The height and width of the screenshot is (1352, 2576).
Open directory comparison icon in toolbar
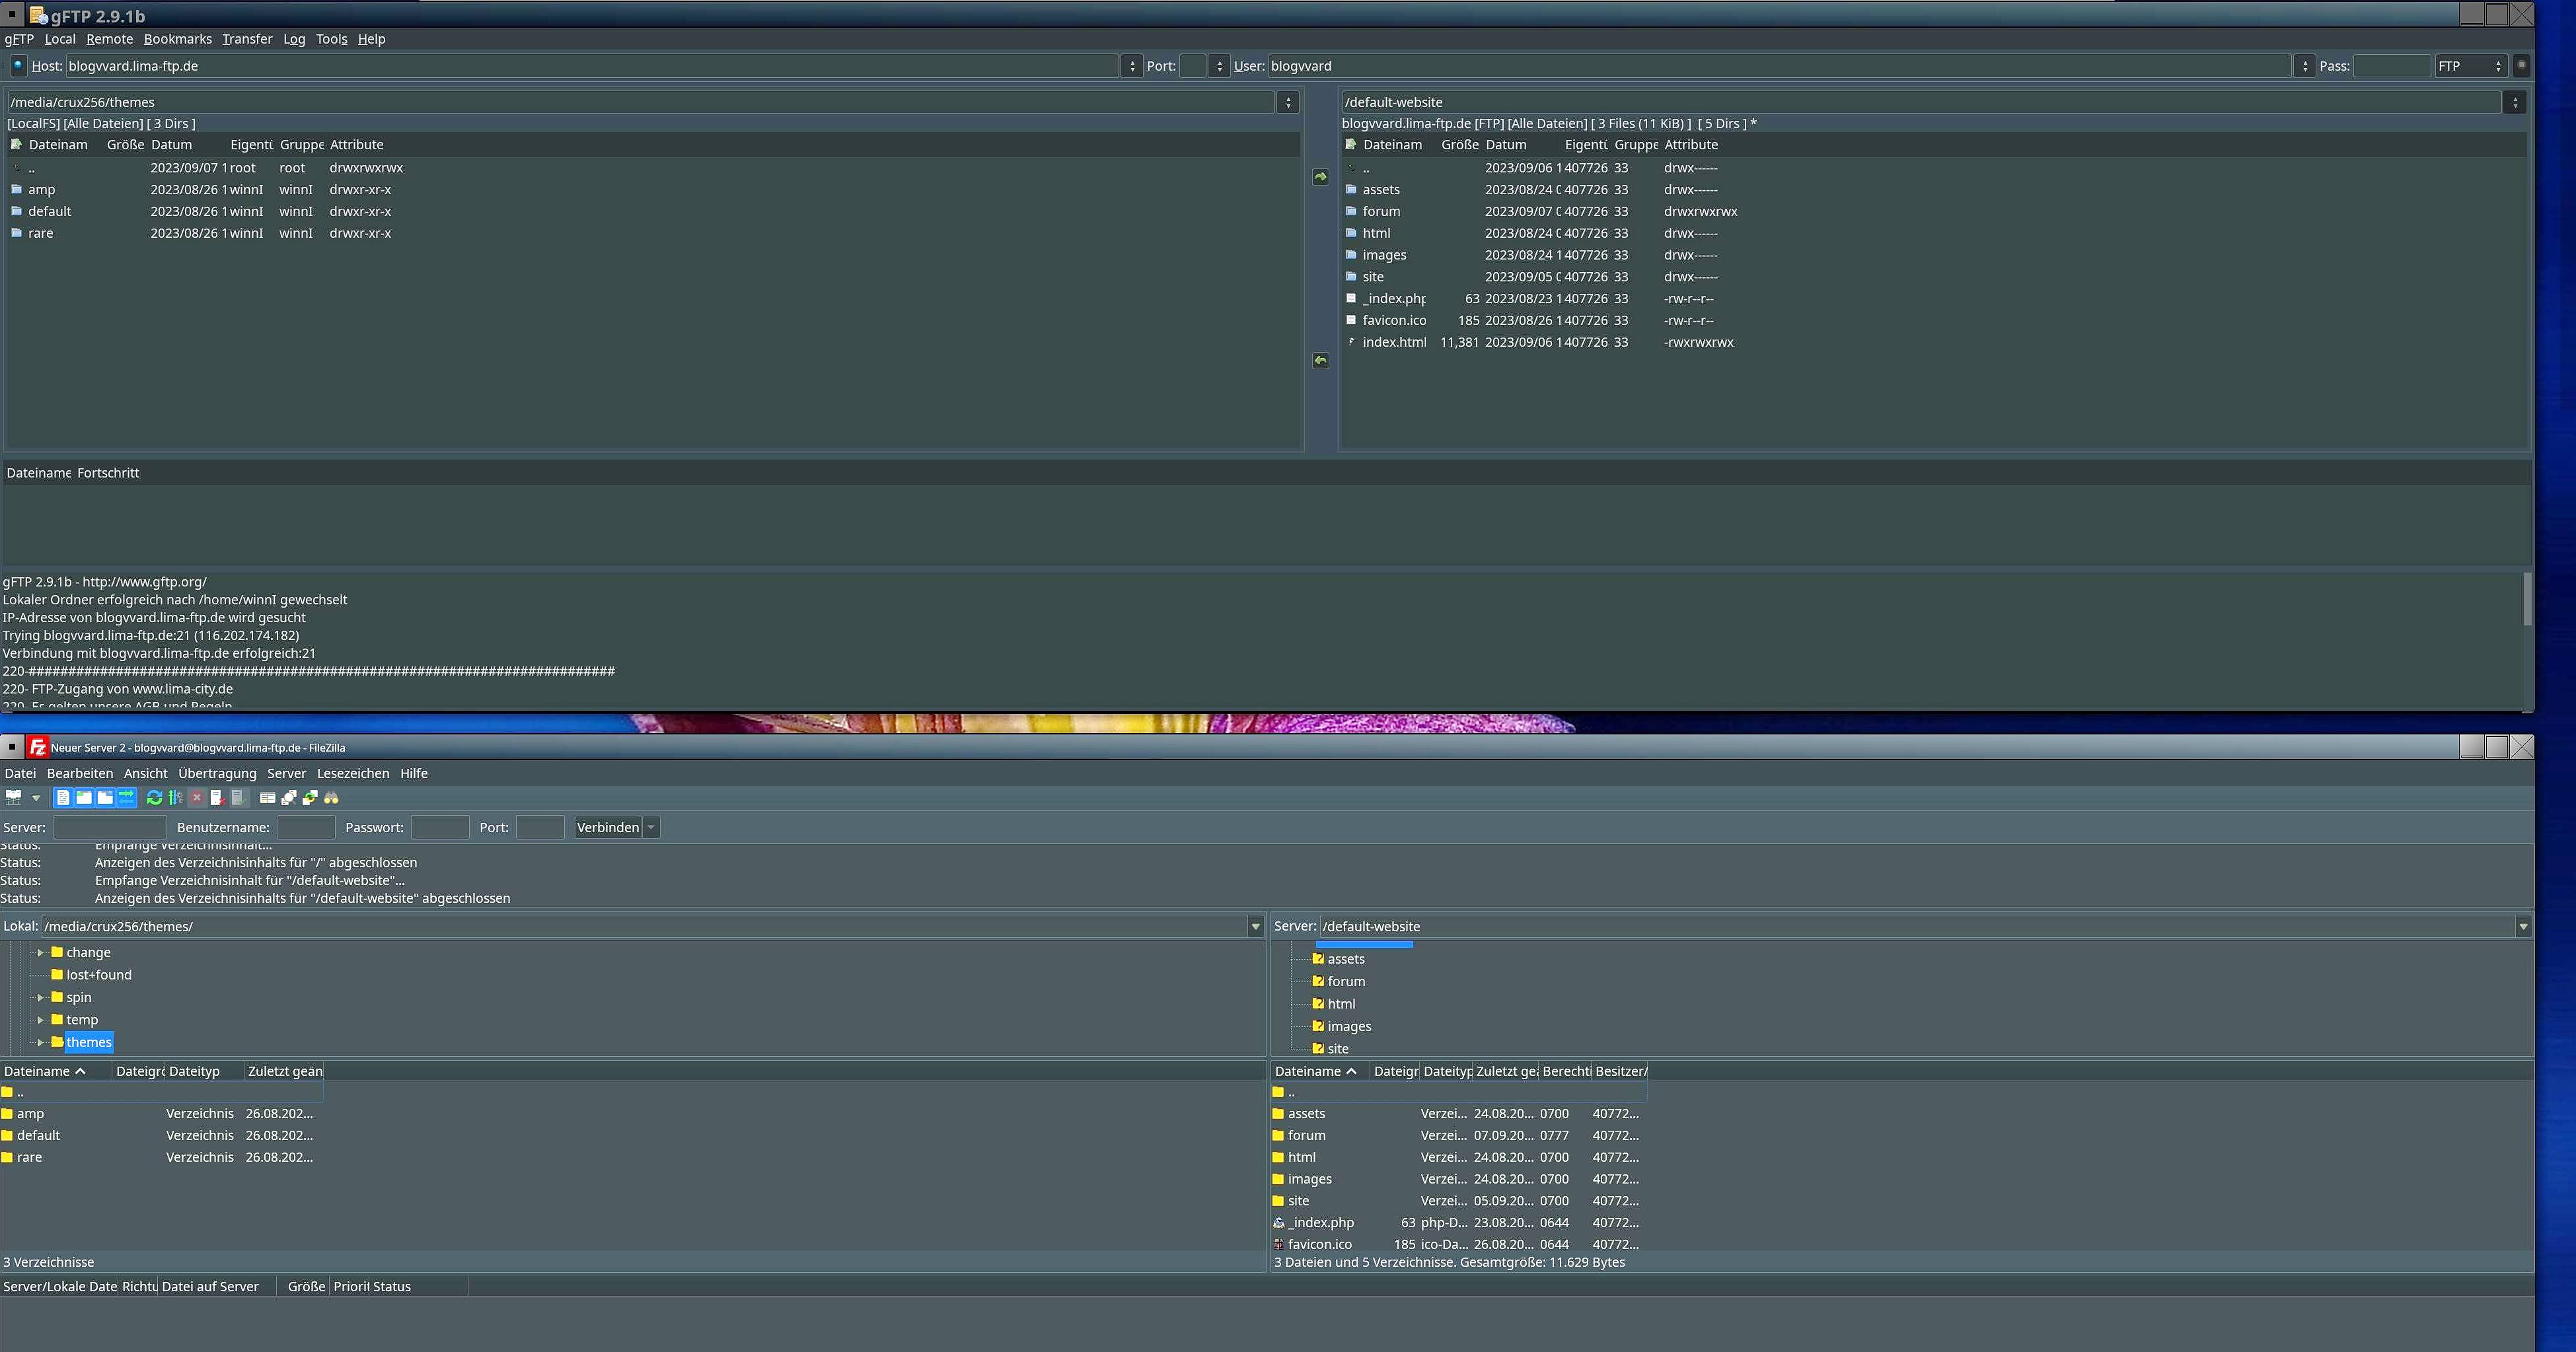click(268, 798)
